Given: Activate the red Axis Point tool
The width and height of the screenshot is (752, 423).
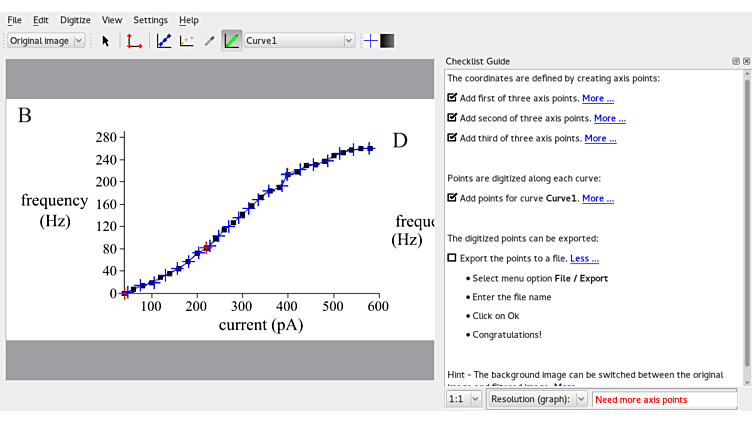Looking at the screenshot, I should (134, 41).
